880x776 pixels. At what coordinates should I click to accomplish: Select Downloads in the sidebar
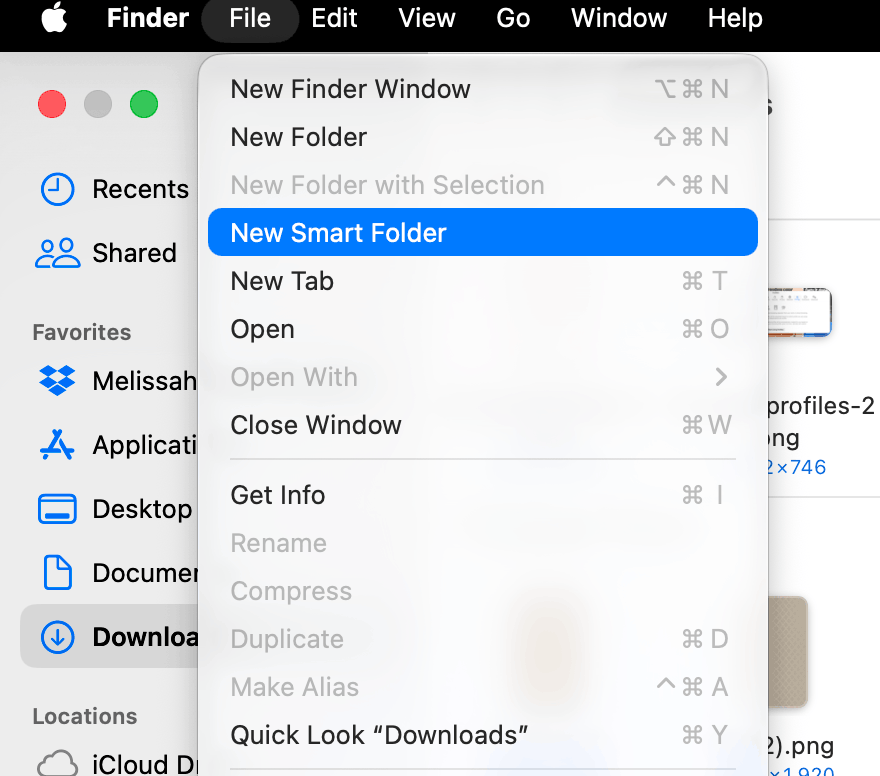[109, 636]
